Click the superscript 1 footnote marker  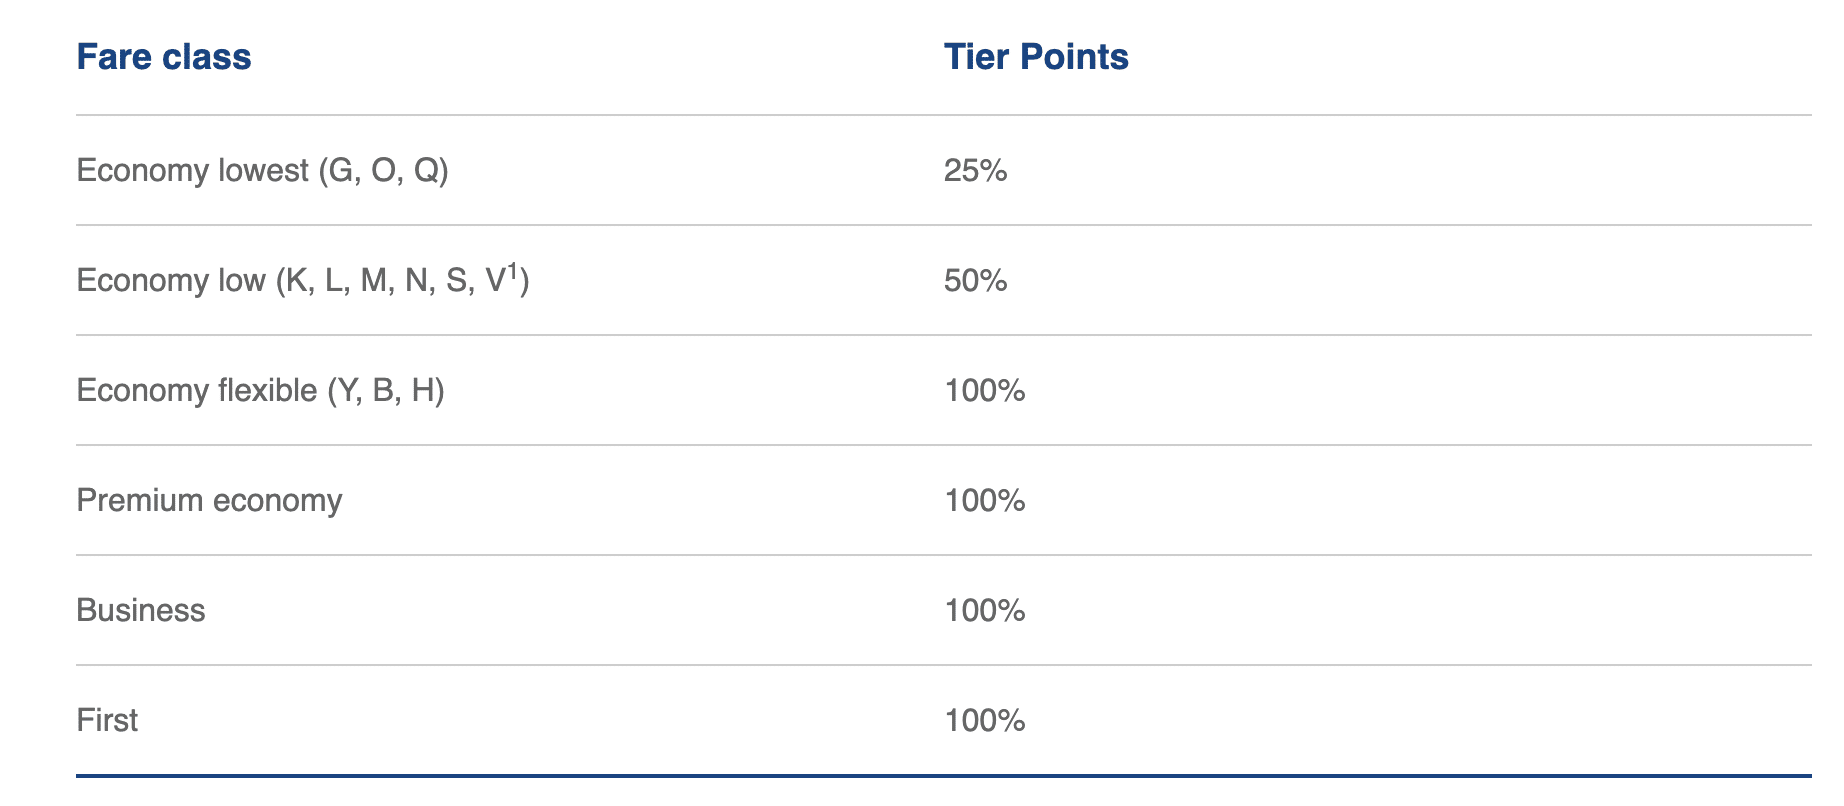coord(513,271)
